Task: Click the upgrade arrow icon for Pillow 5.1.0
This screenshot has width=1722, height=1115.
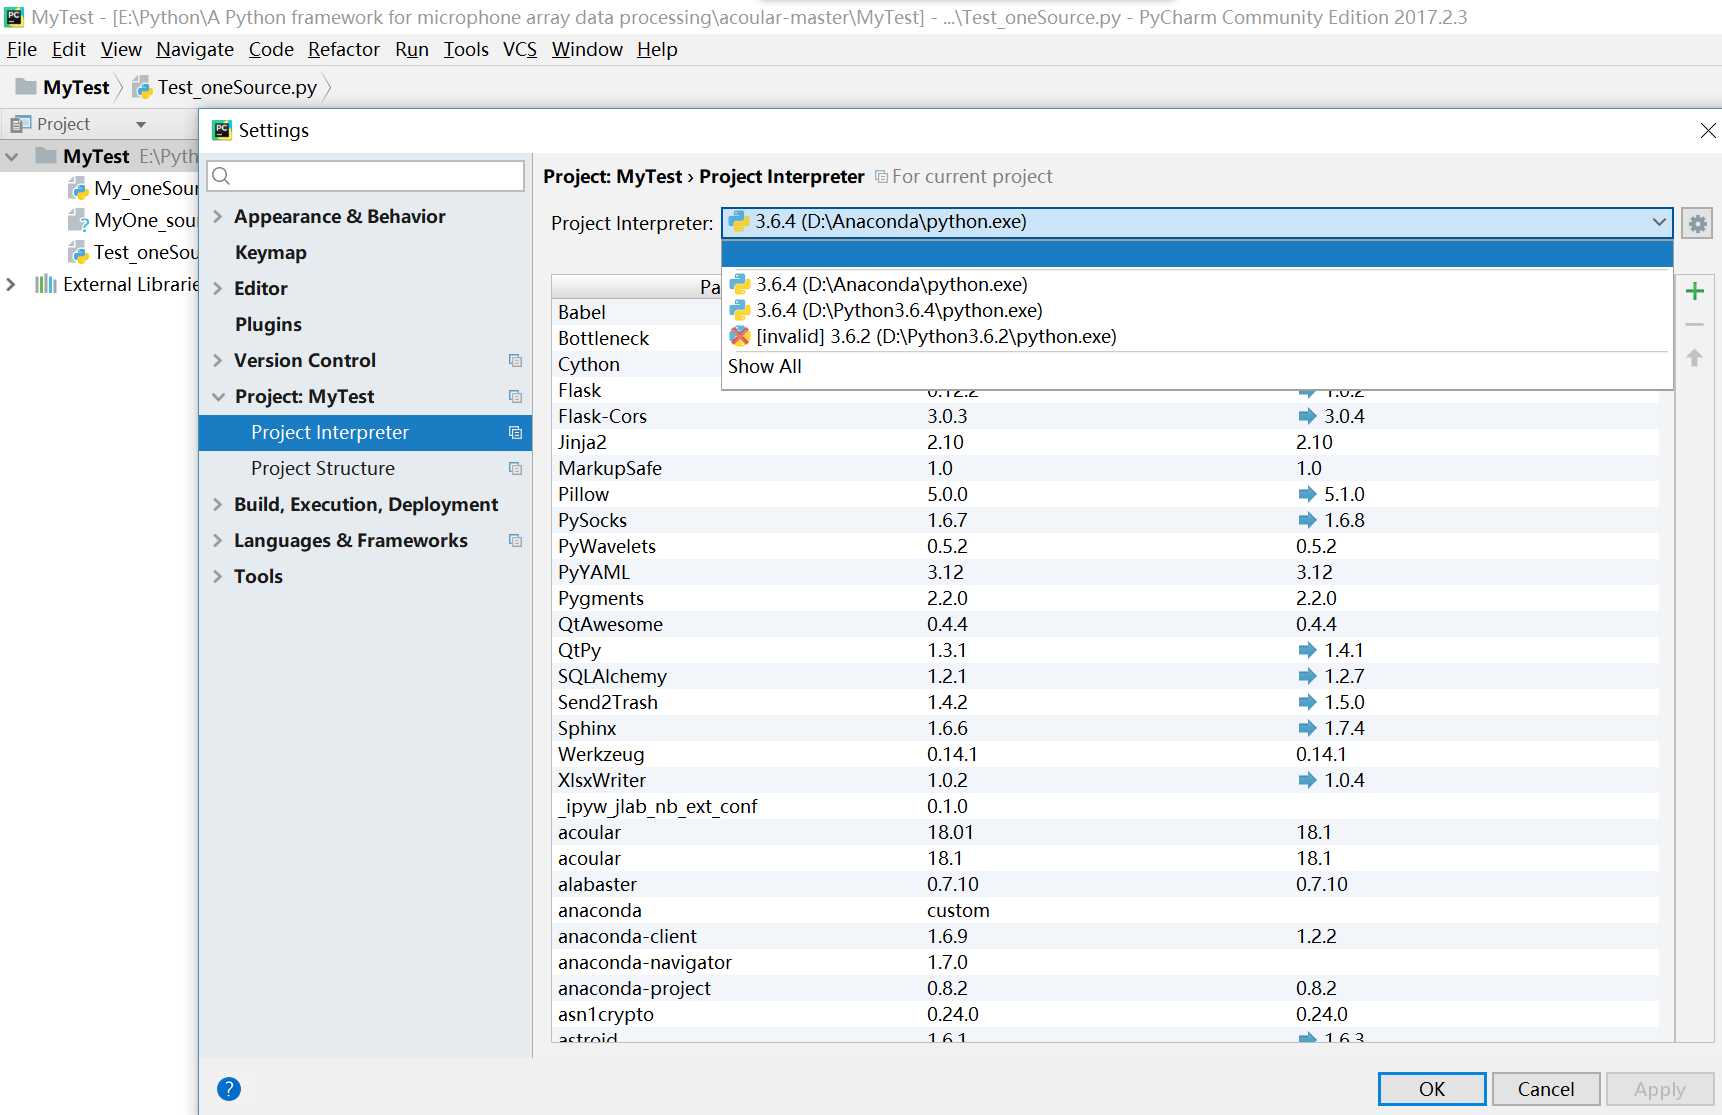Action: pos(1307,494)
